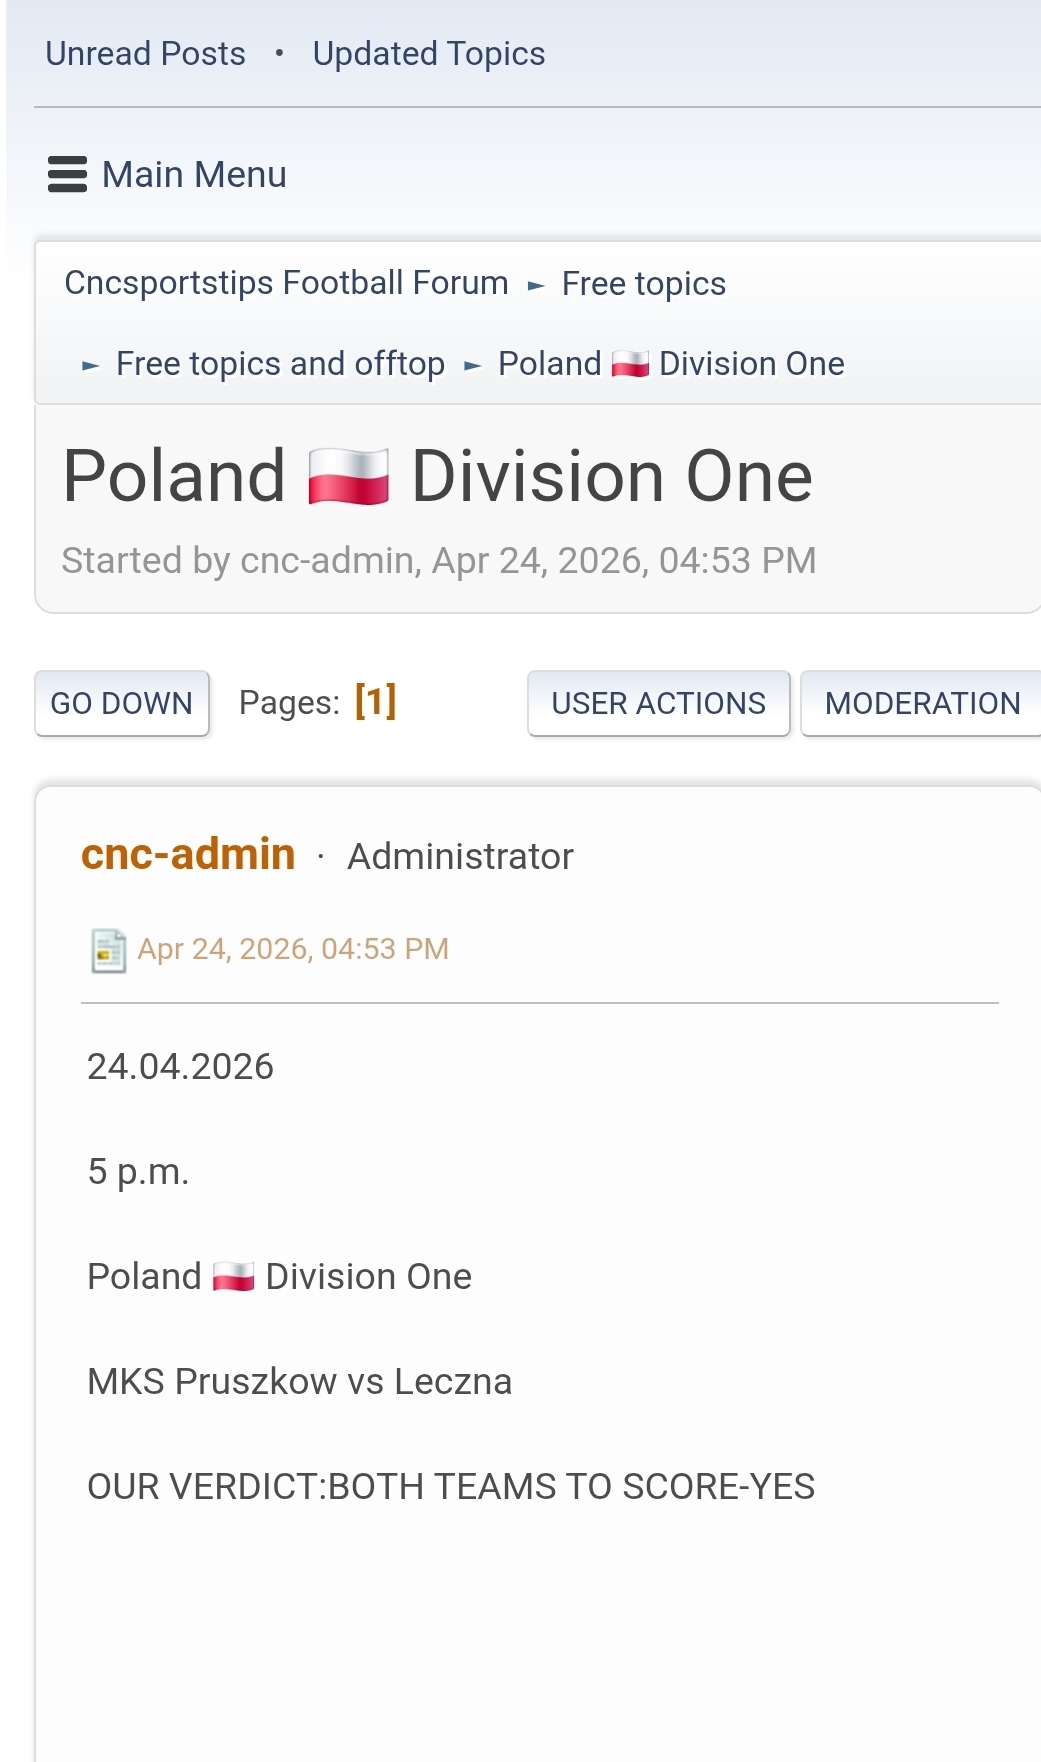
Task: Select page 1 in the pagination
Action: point(375,701)
